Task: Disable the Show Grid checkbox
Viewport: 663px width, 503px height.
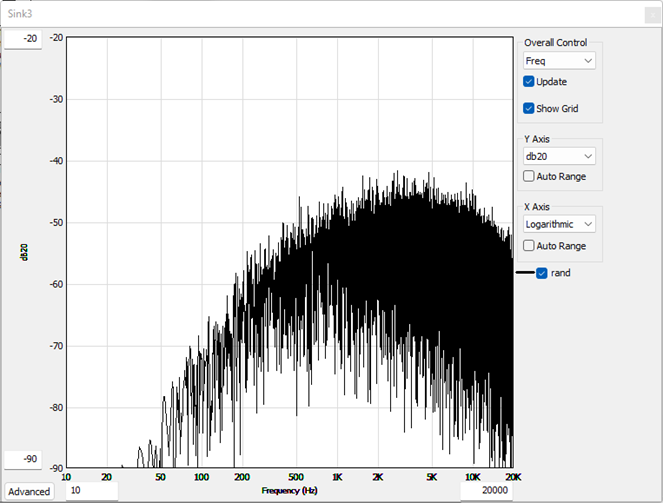Action: 529,108
